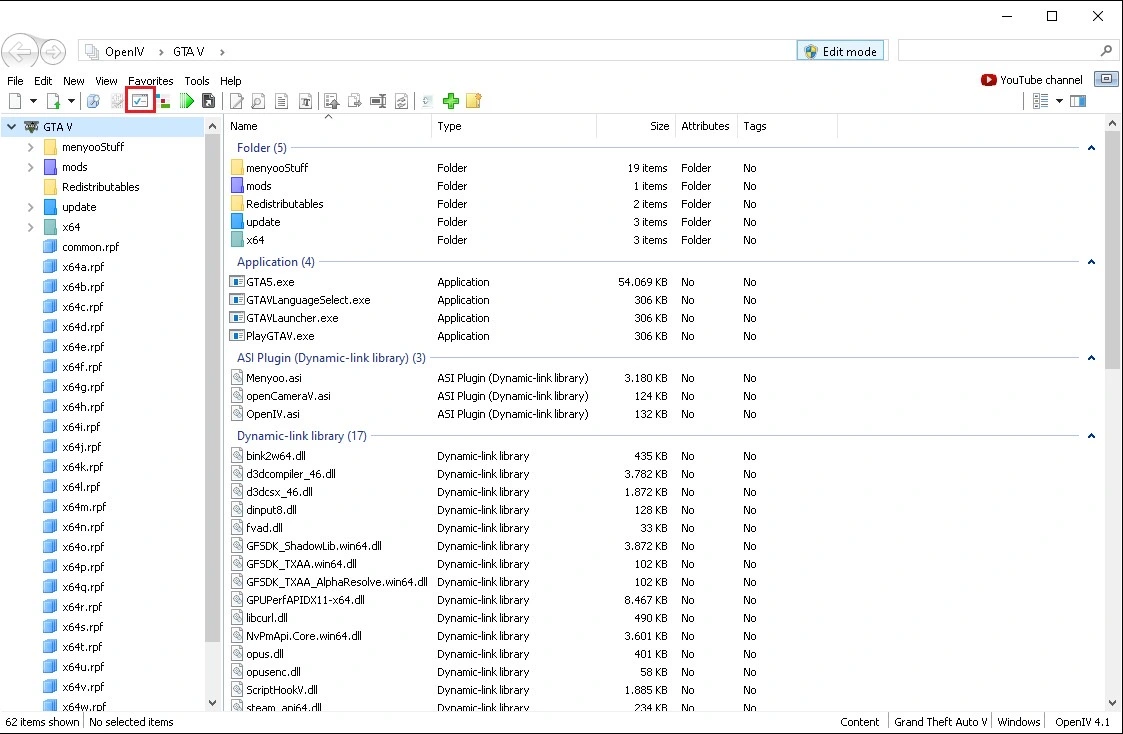Collapse the GTA V root tree node
The height and width of the screenshot is (734, 1123).
click(x=11, y=127)
